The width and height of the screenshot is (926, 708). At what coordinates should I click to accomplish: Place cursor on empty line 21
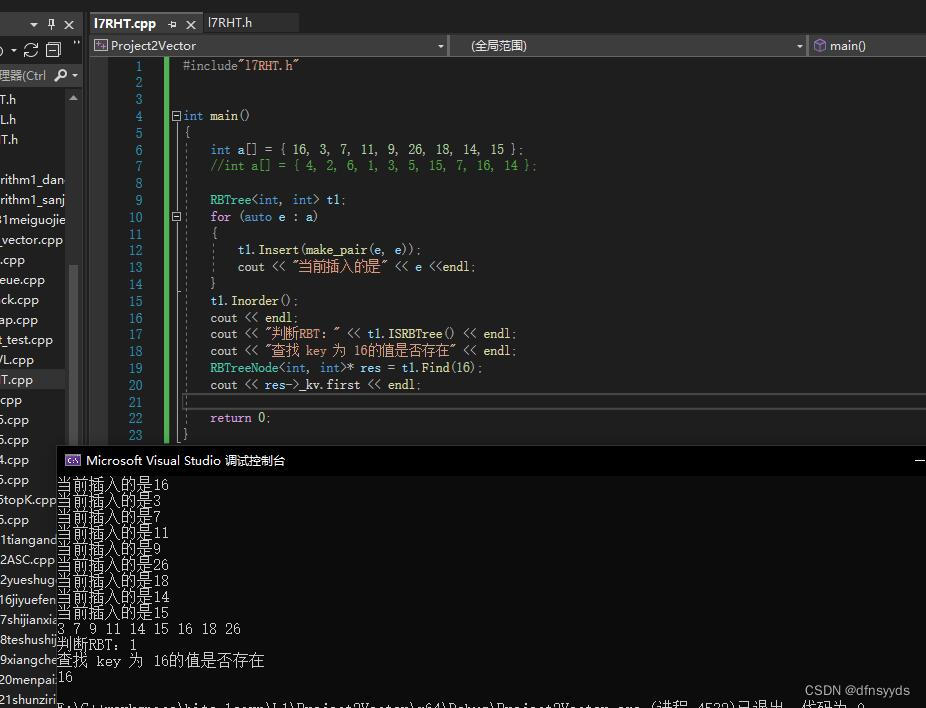point(554,402)
